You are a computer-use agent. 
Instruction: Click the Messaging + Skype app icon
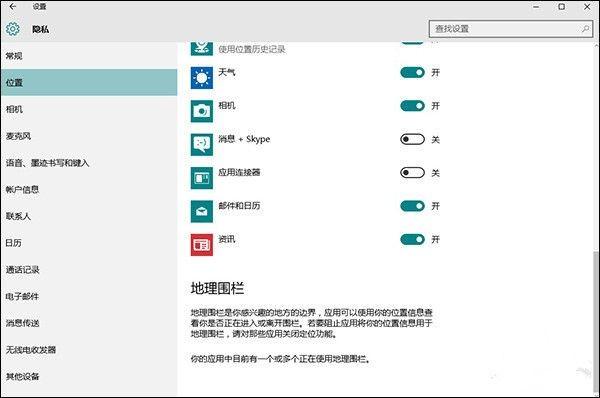click(202, 144)
